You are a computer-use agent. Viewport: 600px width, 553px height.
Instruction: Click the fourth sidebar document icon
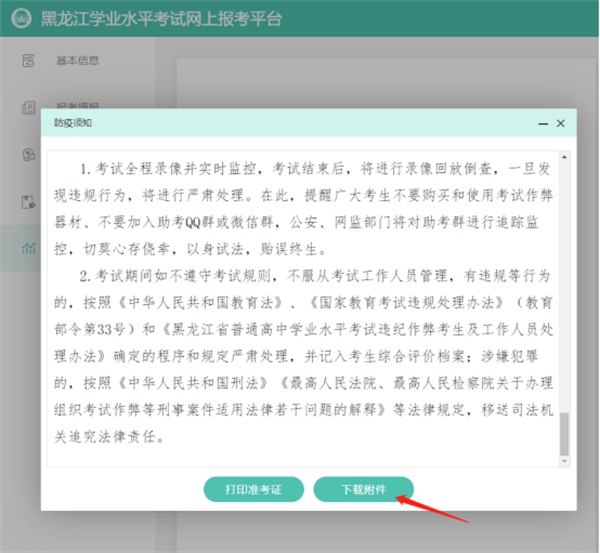[28, 202]
